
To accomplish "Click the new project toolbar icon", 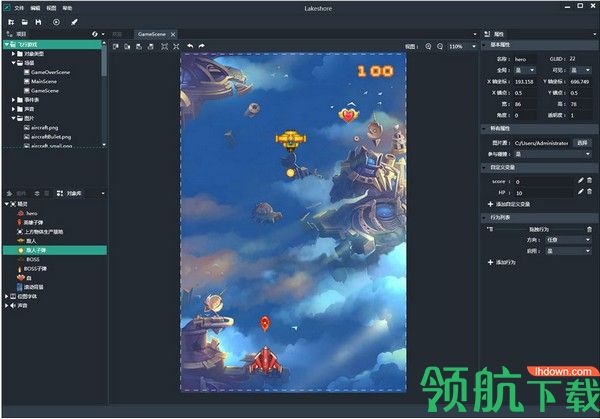I will (11, 22).
